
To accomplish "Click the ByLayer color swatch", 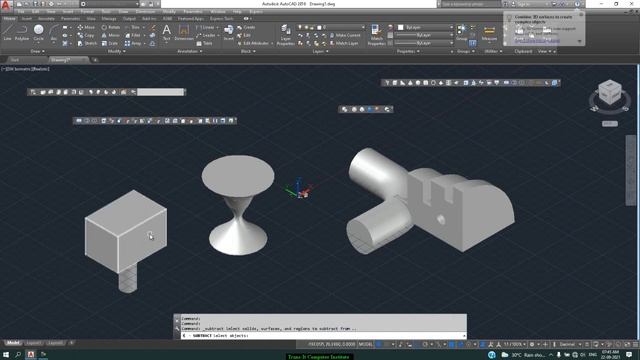I will pyautogui.click(x=400, y=27).
